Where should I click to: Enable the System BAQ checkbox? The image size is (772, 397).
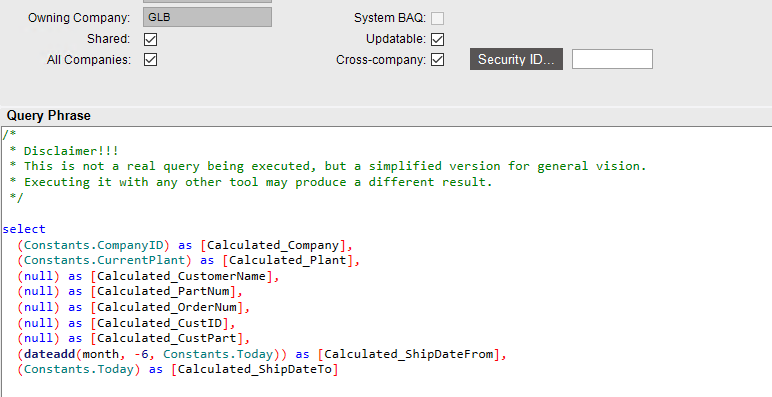pos(437,18)
